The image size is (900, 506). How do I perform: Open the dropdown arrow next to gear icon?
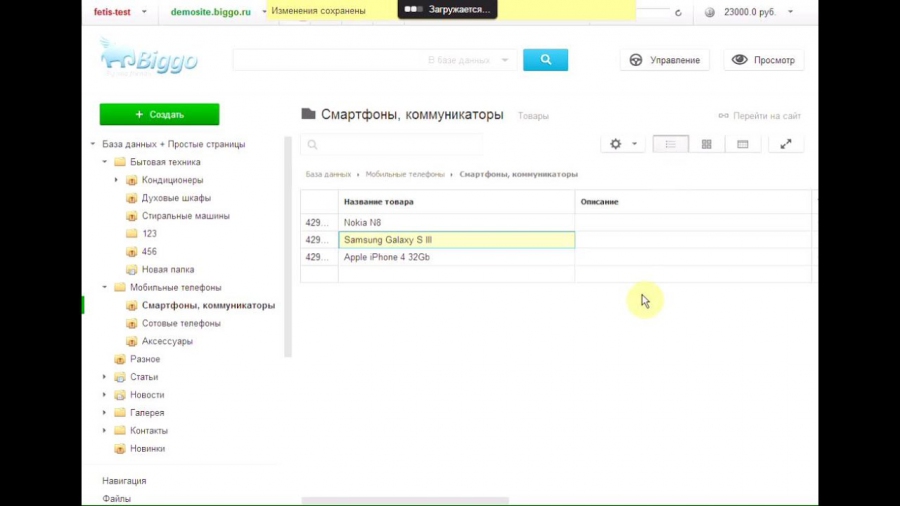pos(634,144)
